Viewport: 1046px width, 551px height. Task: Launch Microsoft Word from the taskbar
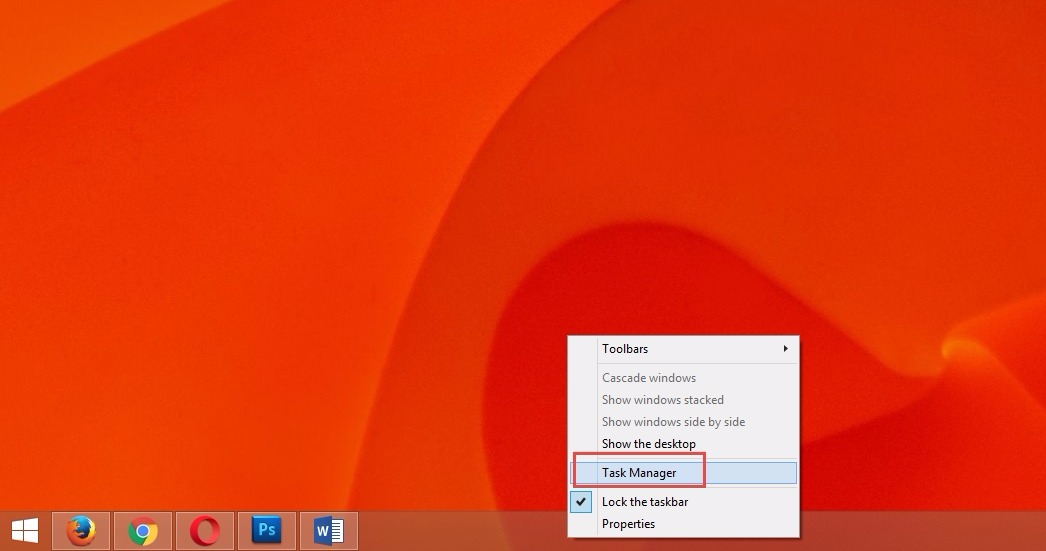pos(328,530)
